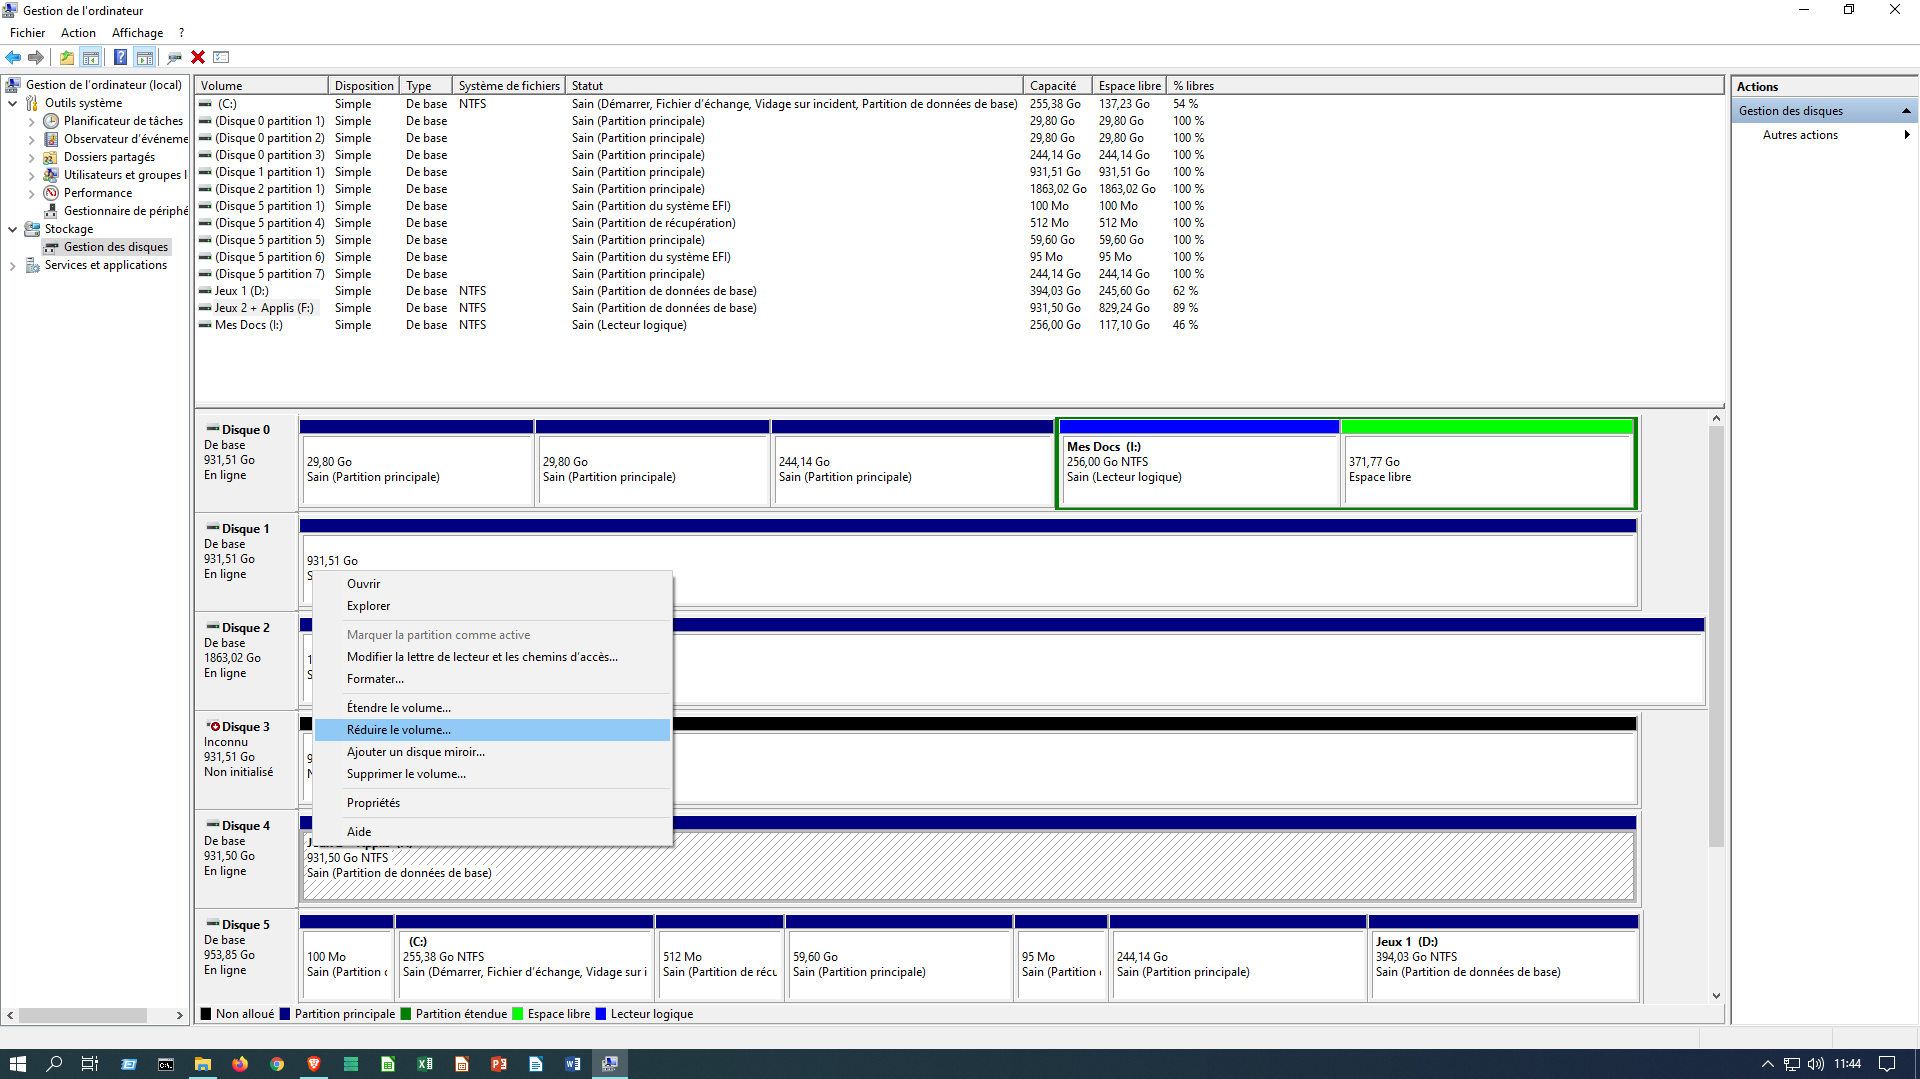Click the Up one level folder icon

[66, 57]
